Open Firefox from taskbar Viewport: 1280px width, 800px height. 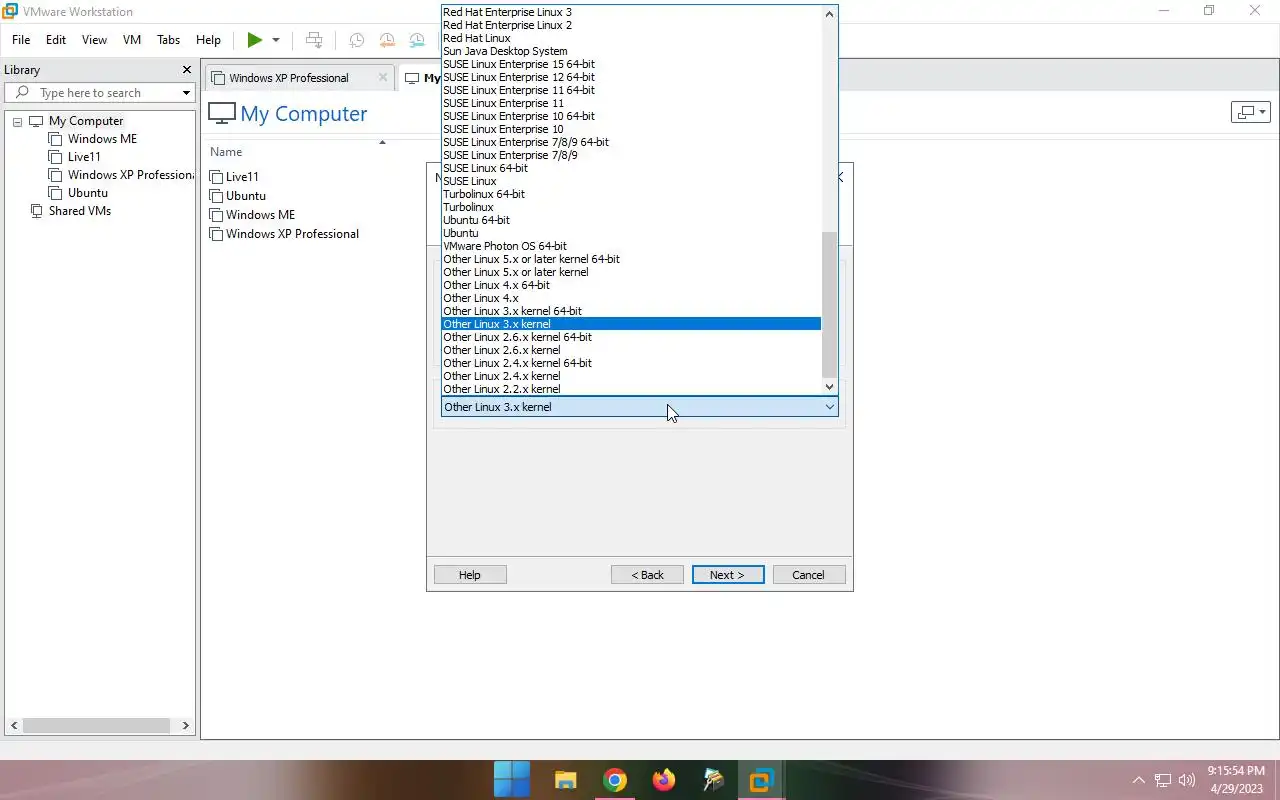click(664, 780)
